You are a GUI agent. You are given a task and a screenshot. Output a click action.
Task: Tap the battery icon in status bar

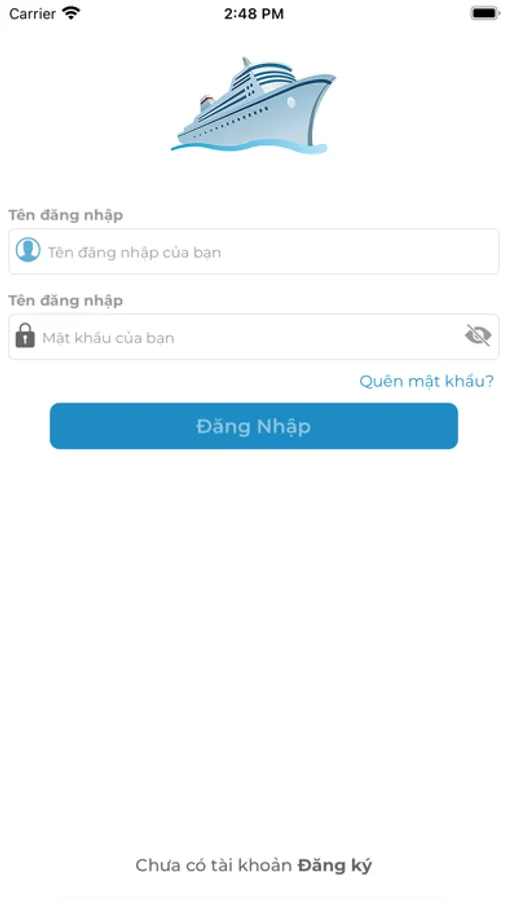[x=485, y=13]
